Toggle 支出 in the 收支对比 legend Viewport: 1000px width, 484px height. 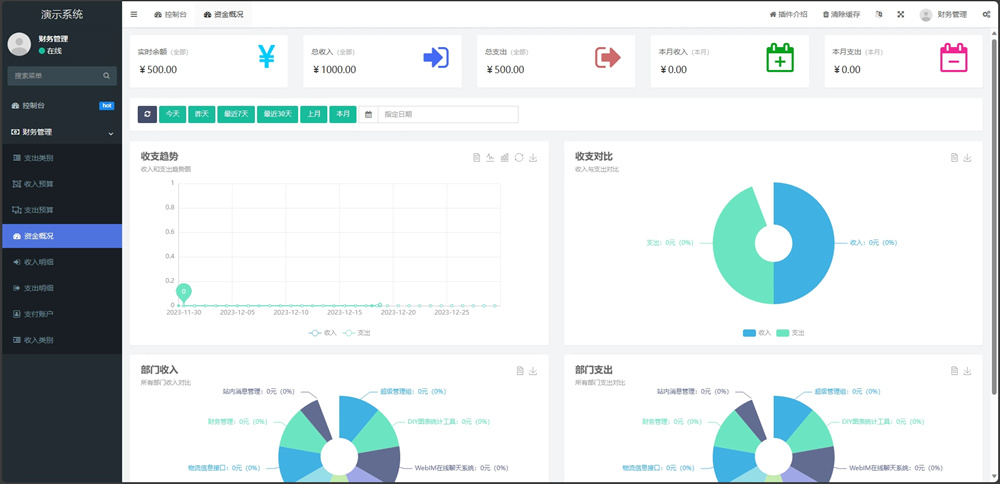pyautogui.click(x=791, y=333)
